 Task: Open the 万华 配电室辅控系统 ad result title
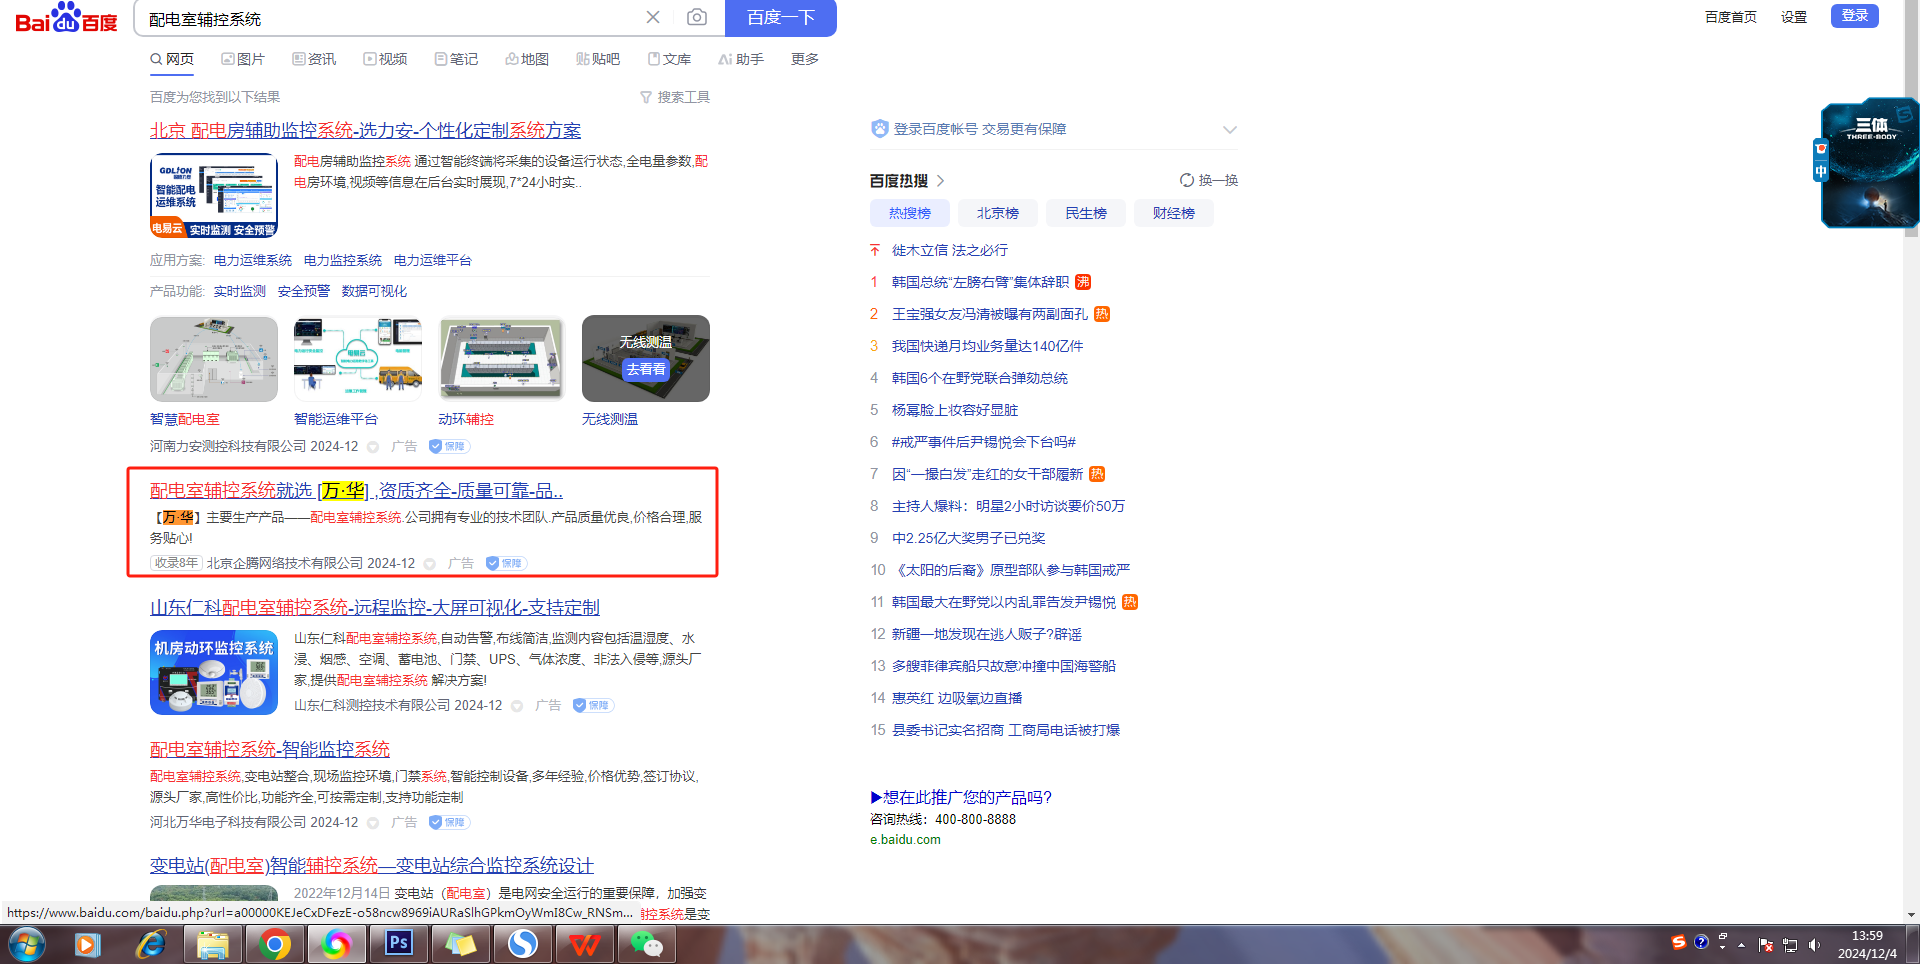click(x=356, y=490)
